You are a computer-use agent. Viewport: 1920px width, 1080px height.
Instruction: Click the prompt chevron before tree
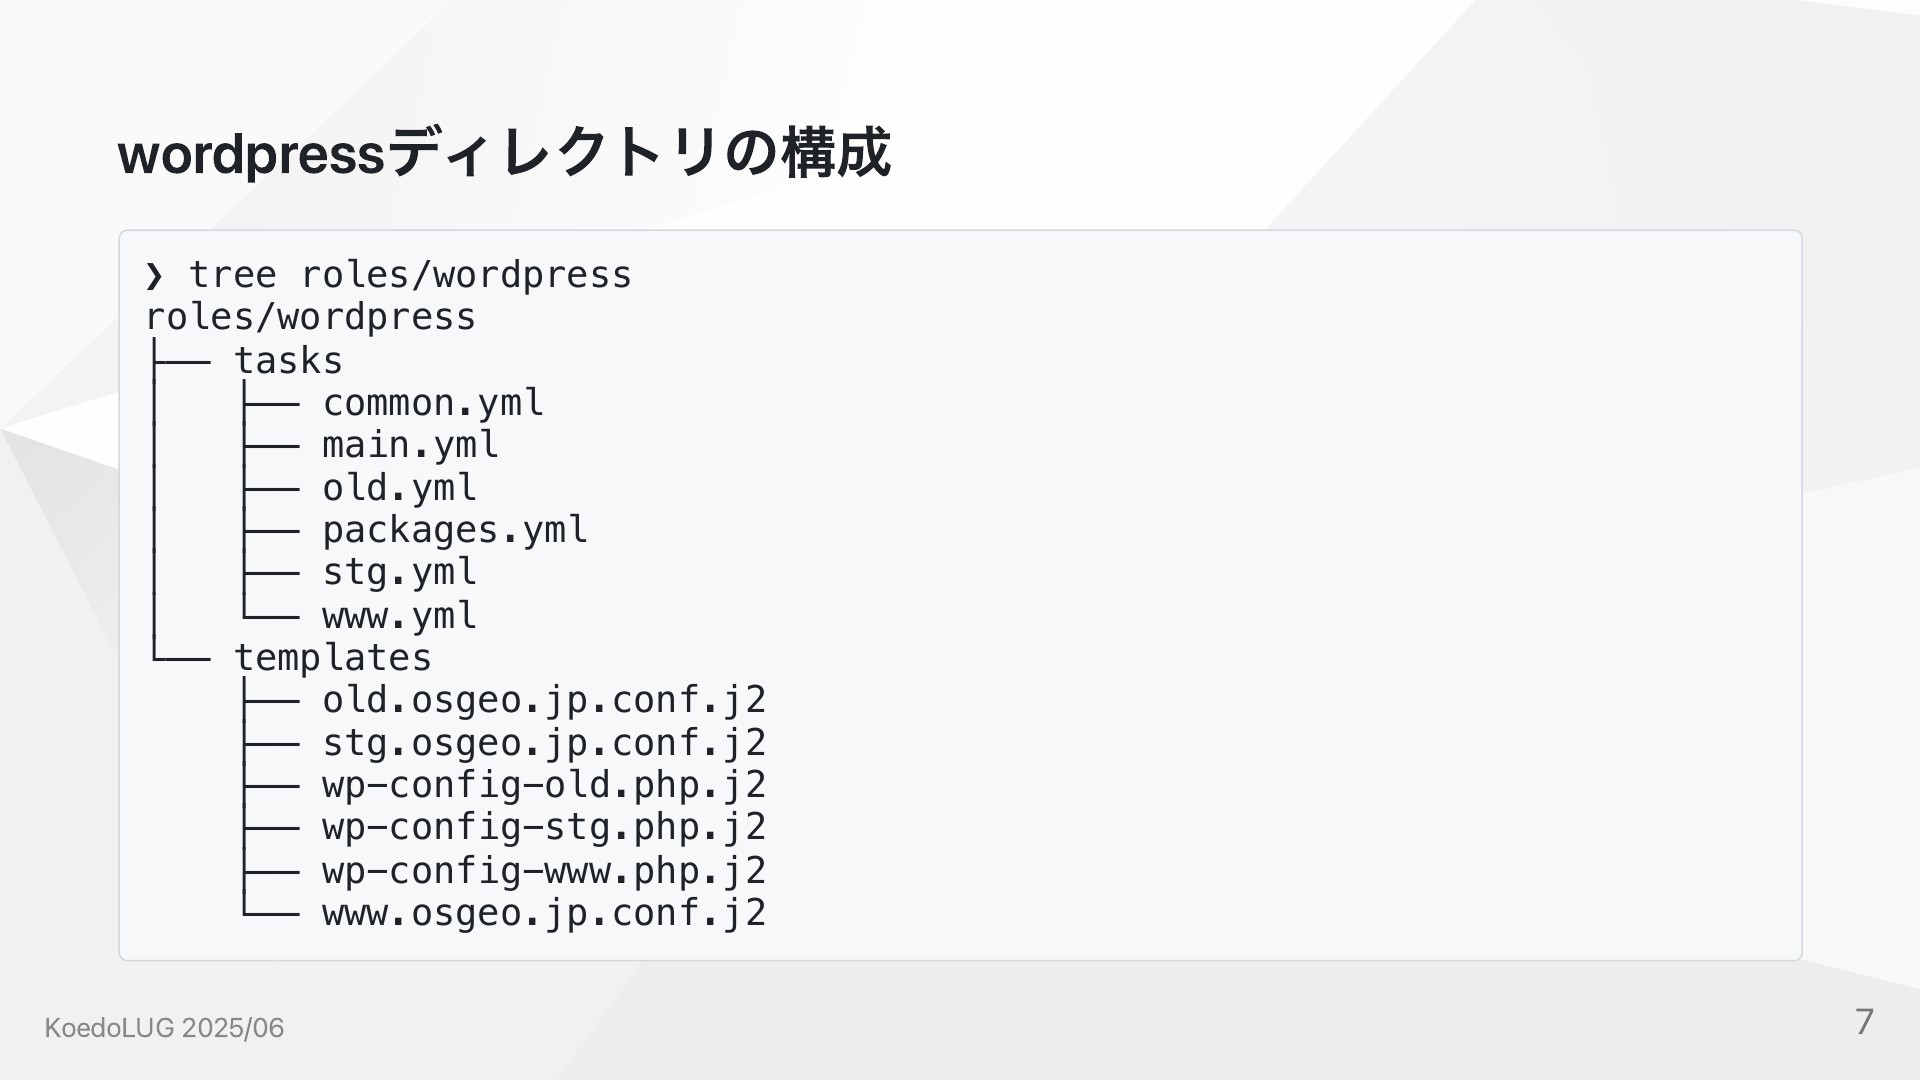tap(153, 275)
